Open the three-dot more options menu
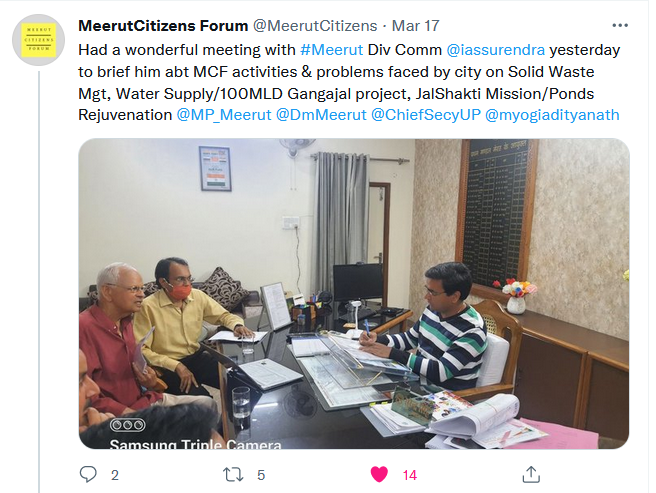The image size is (656, 493). [x=620, y=26]
